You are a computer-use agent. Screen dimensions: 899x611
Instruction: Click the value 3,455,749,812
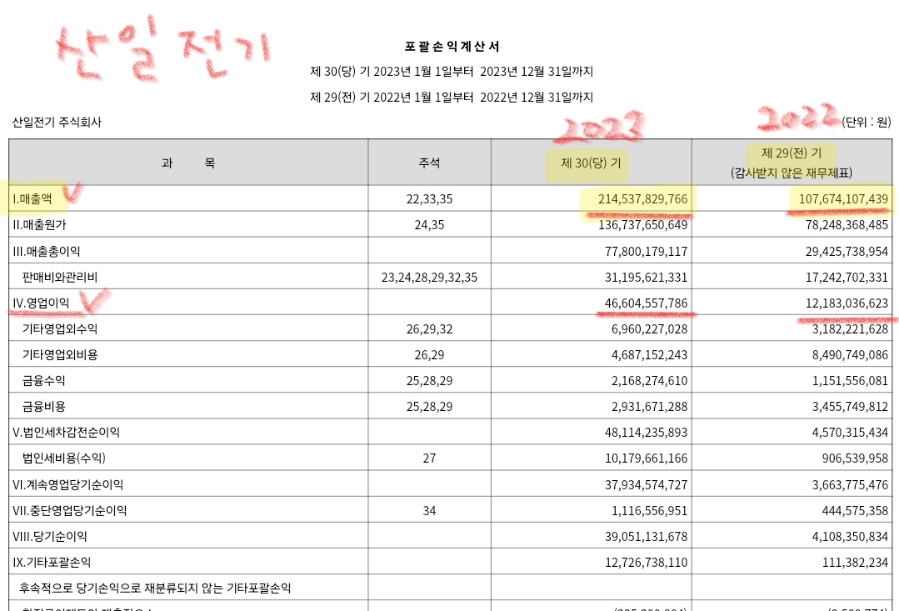850,406
